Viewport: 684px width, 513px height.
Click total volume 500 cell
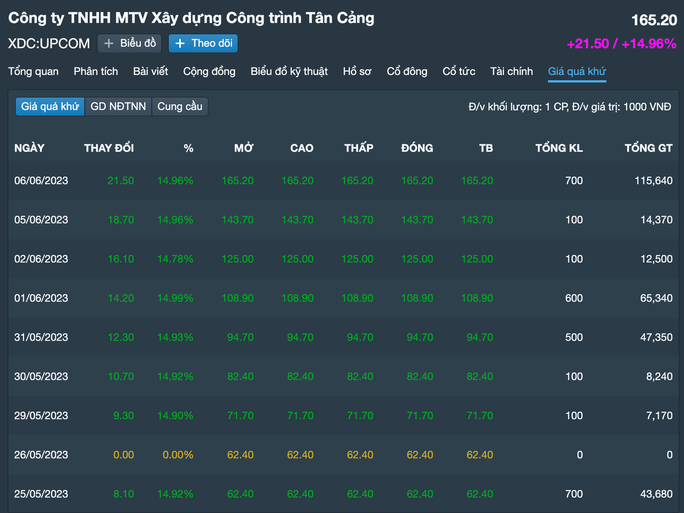574,337
